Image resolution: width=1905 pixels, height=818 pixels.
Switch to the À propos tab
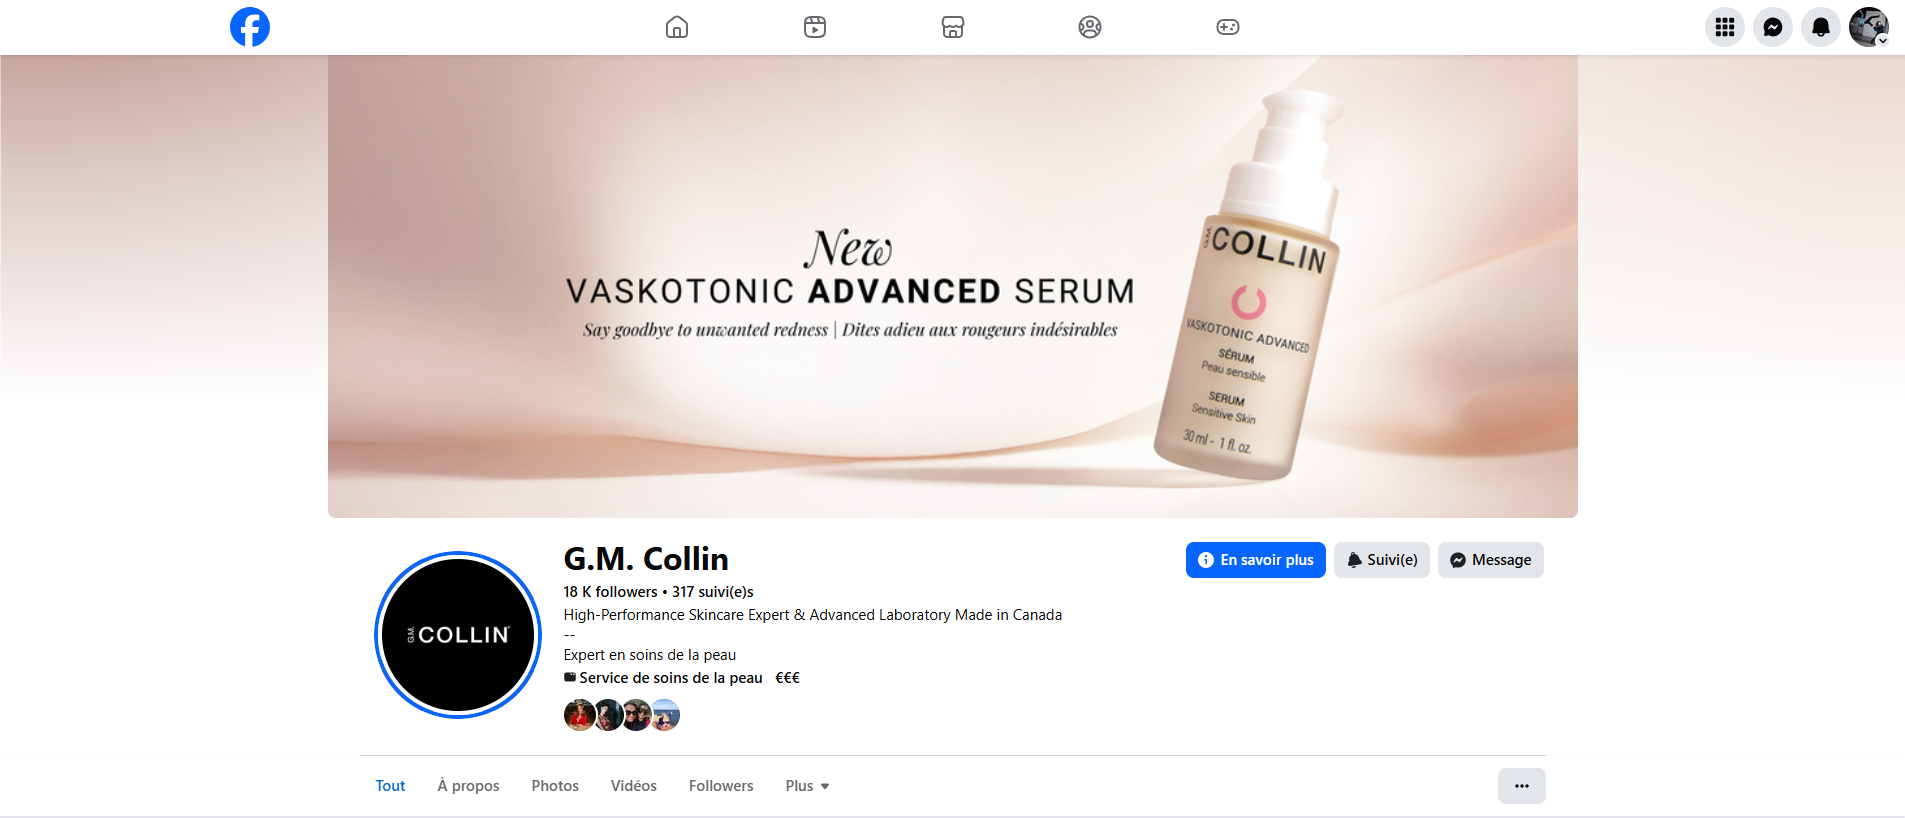pyautogui.click(x=468, y=786)
